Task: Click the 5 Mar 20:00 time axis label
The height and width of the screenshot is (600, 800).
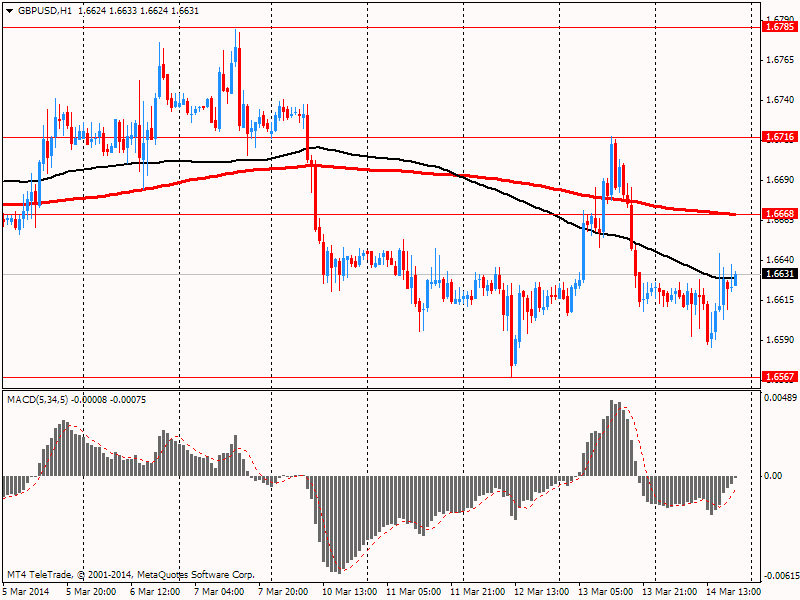Action: [x=91, y=591]
